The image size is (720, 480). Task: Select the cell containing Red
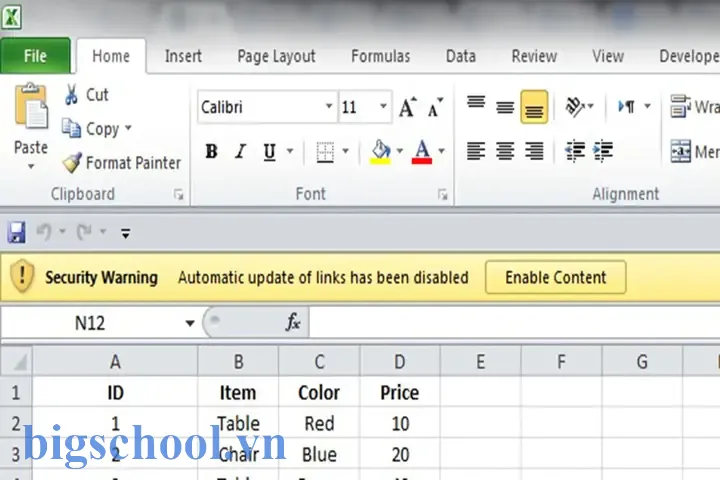319,423
